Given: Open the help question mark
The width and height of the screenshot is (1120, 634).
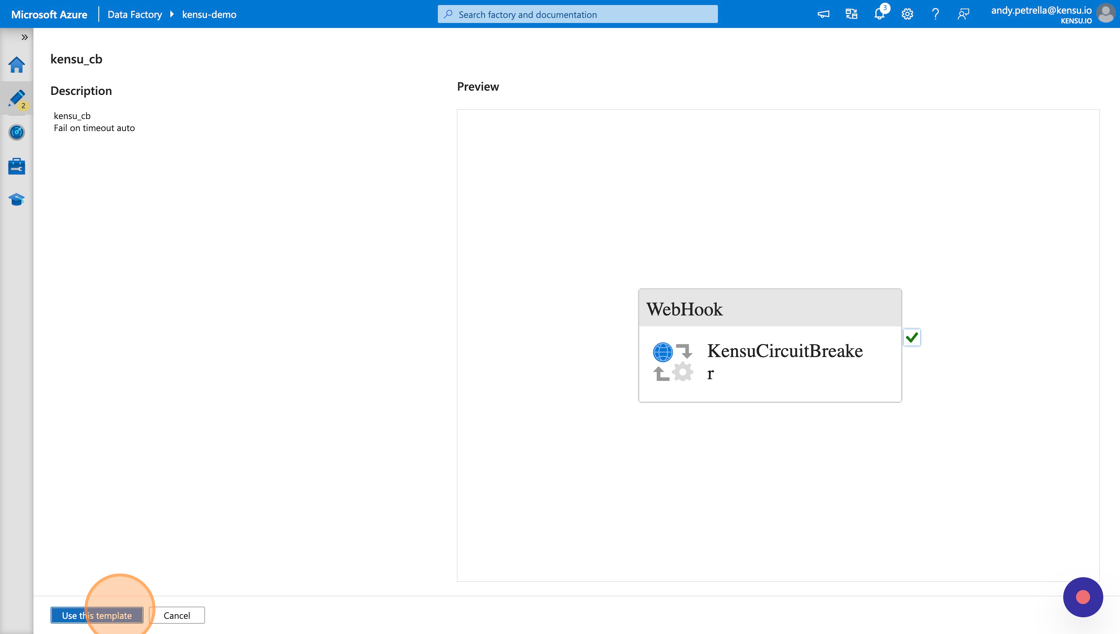Looking at the screenshot, I should tap(935, 14).
